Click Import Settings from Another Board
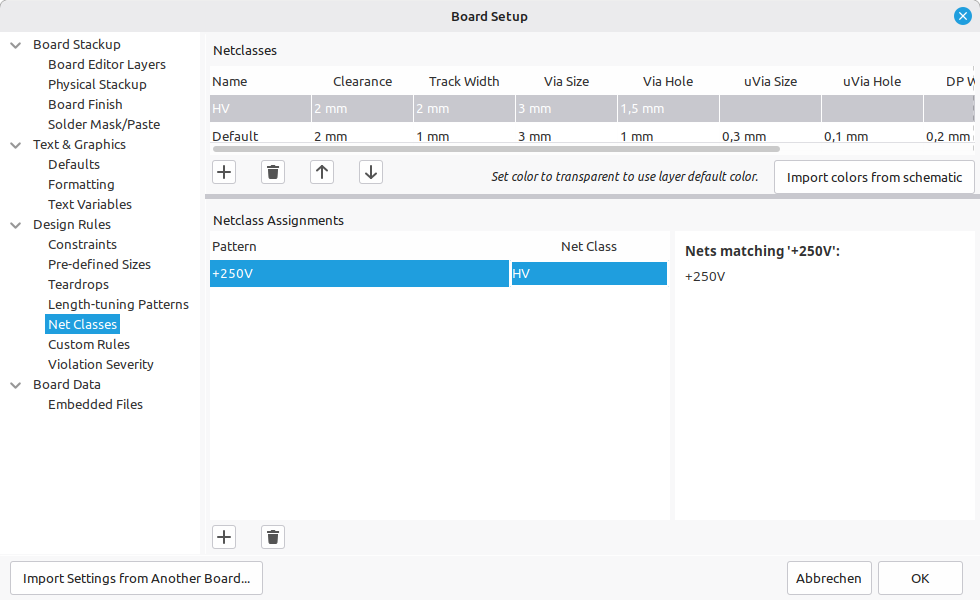This screenshot has height=600, width=980. tap(136, 578)
